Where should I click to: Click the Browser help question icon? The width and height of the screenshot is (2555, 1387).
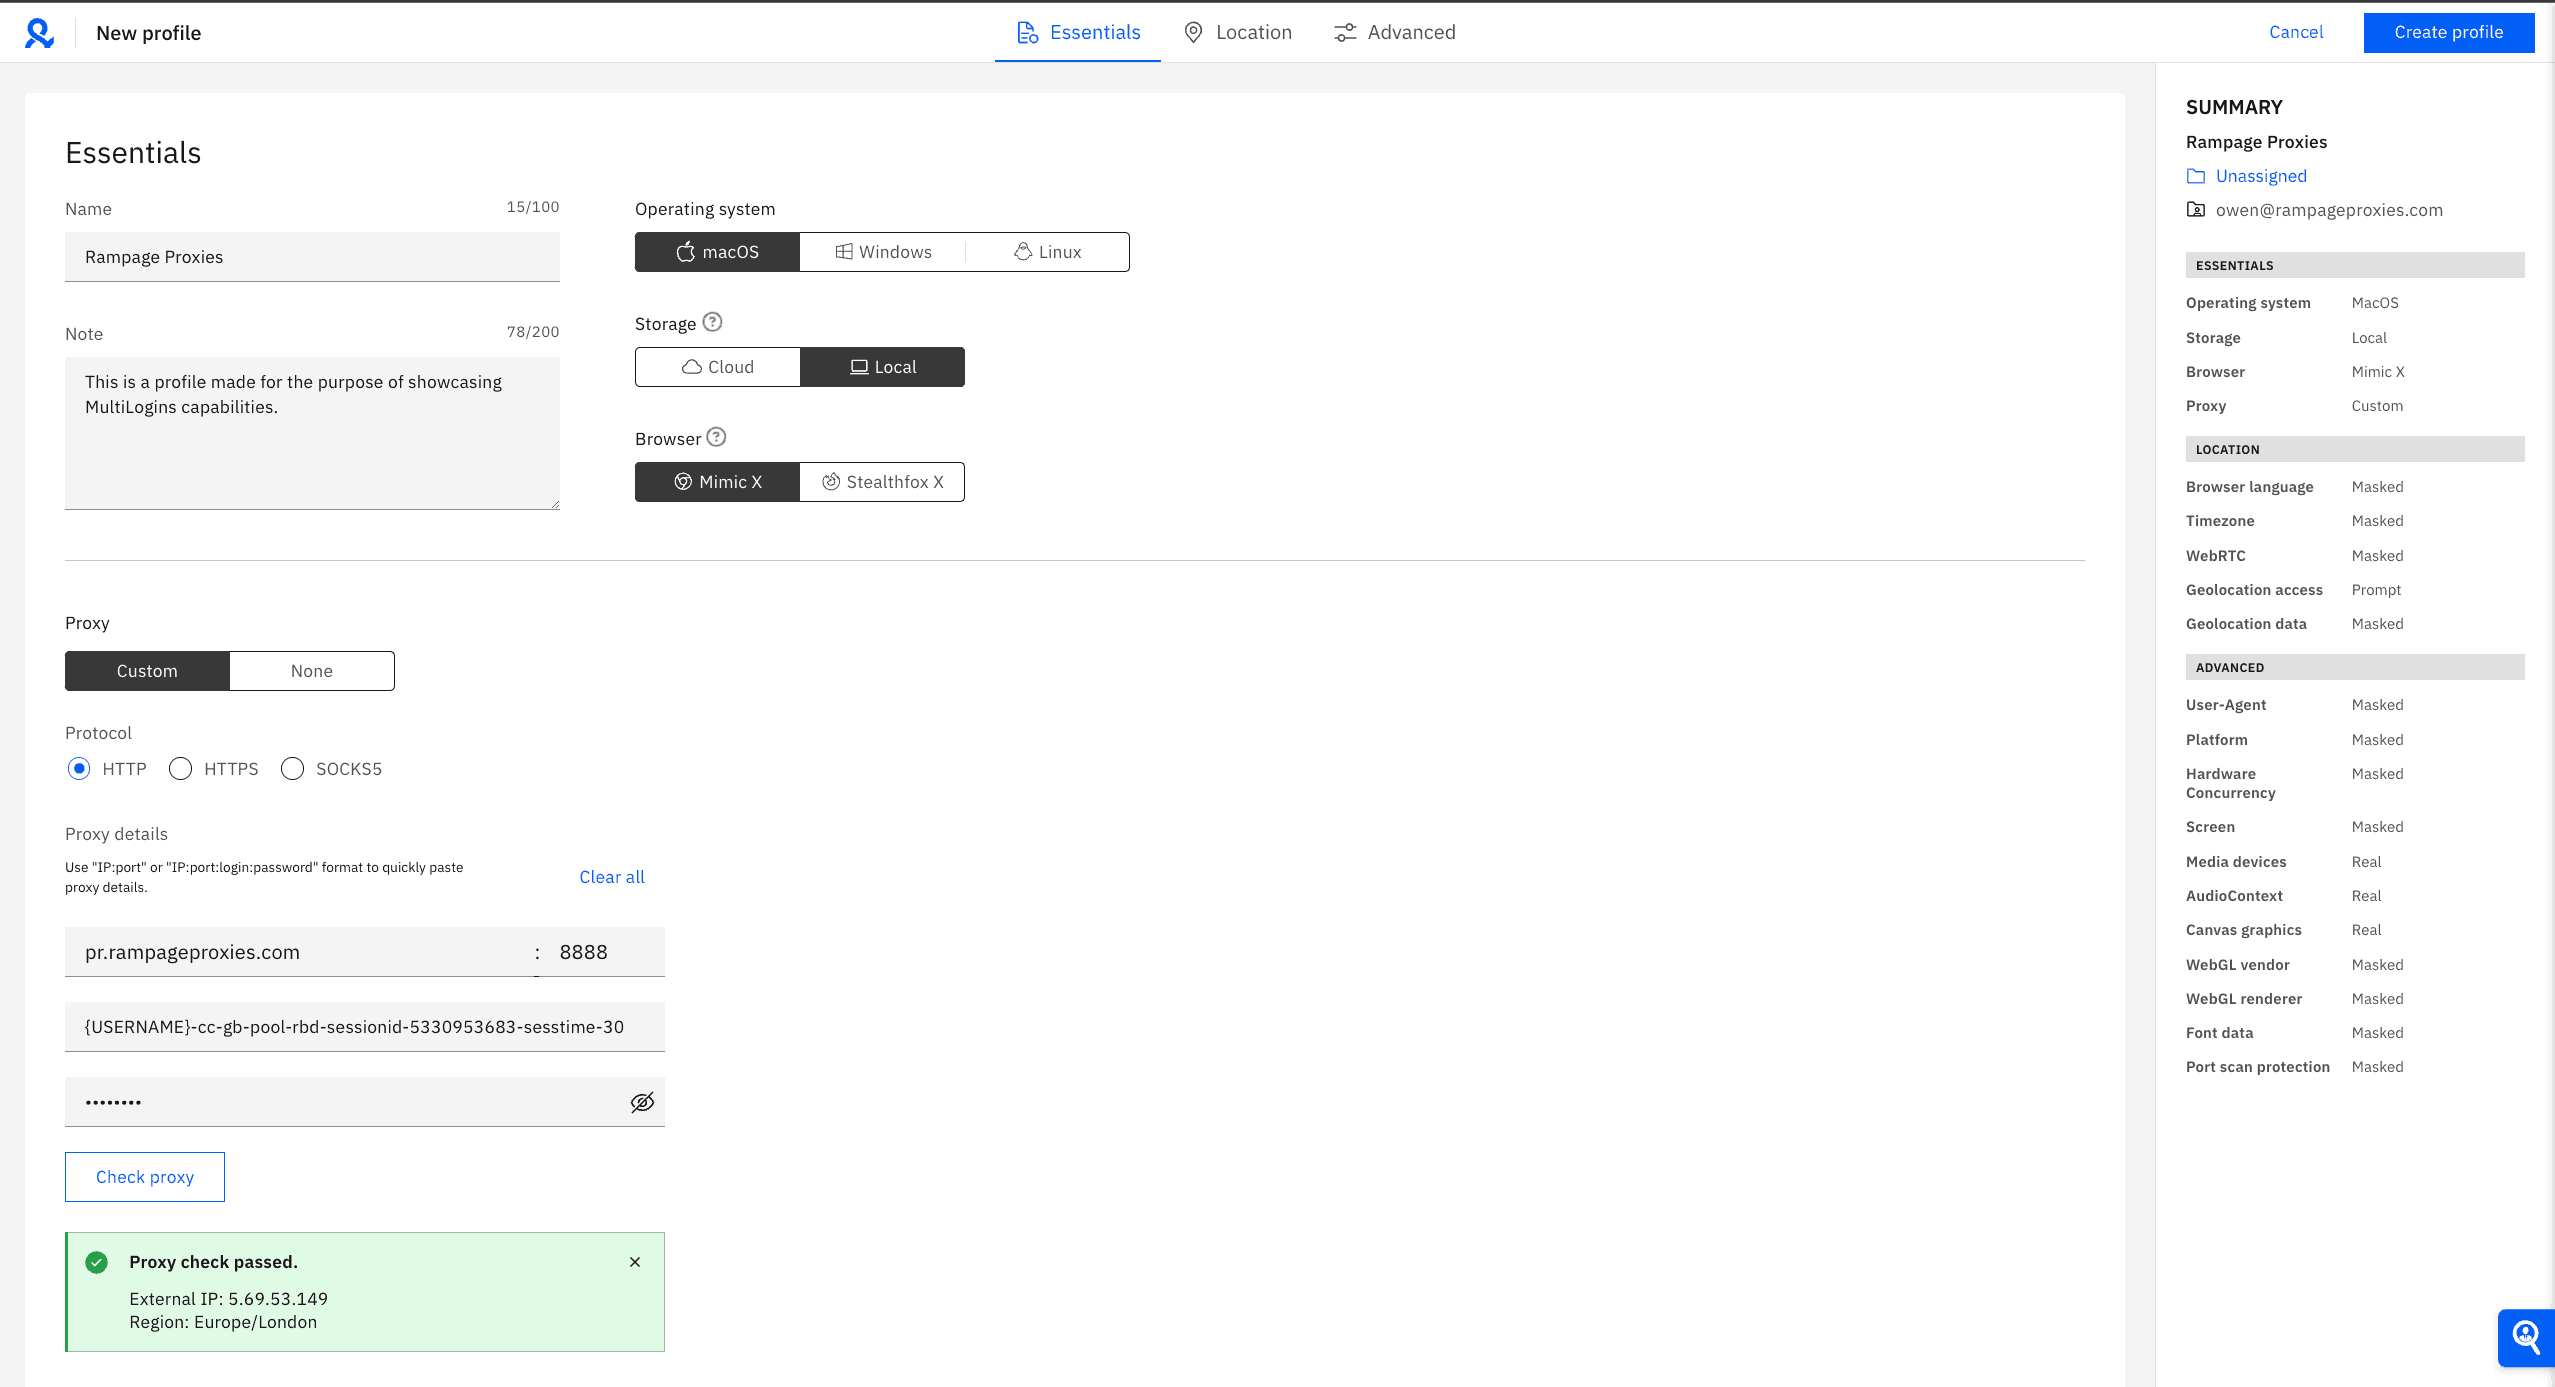click(716, 437)
